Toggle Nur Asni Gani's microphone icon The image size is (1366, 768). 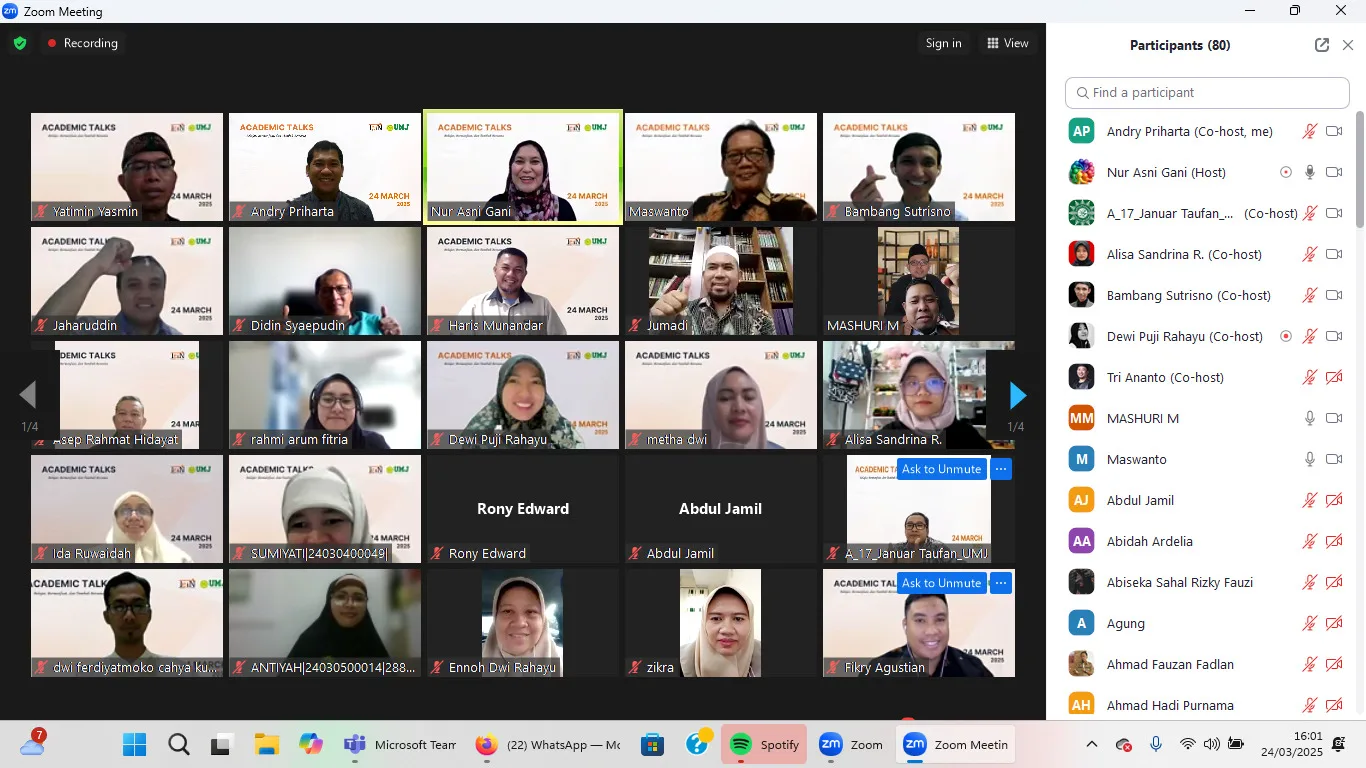[1309, 172]
